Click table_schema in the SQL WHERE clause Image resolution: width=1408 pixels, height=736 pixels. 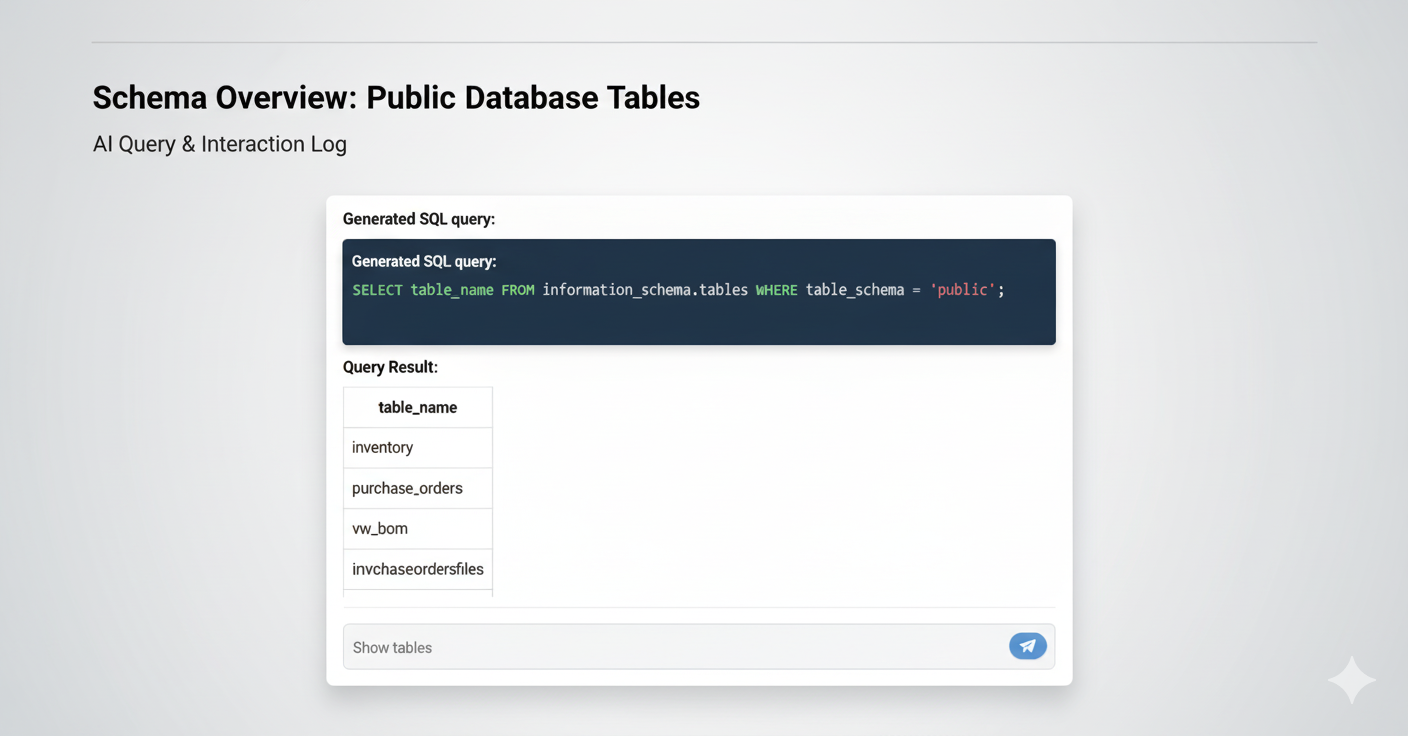(854, 290)
